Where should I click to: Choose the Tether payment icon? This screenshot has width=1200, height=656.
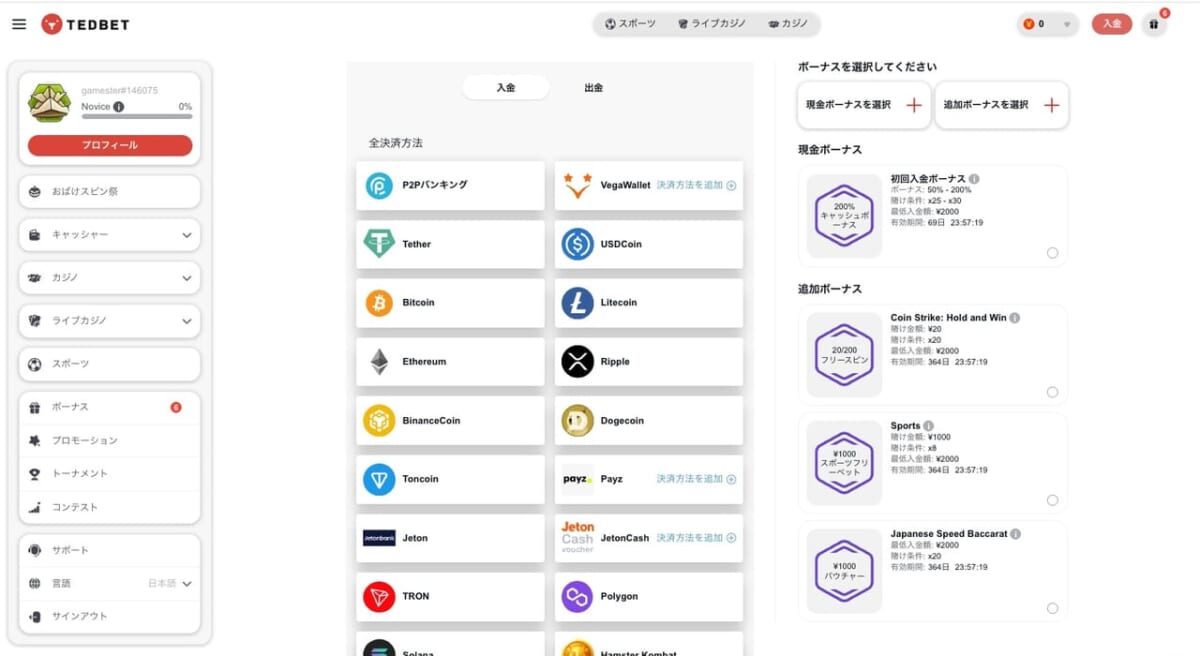click(x=379, y=244)
